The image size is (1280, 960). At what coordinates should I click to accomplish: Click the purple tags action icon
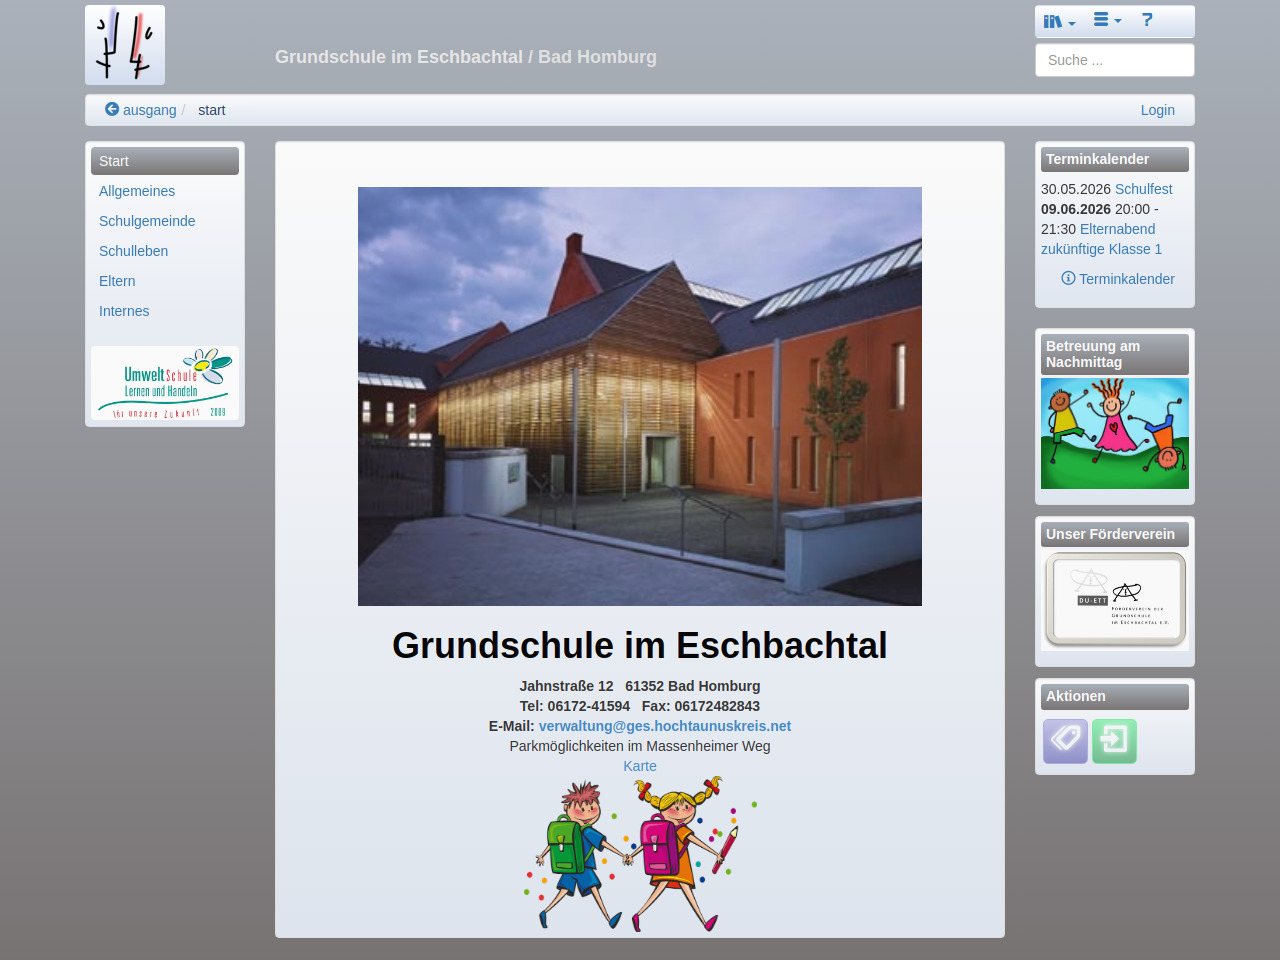coord(1065,741)
